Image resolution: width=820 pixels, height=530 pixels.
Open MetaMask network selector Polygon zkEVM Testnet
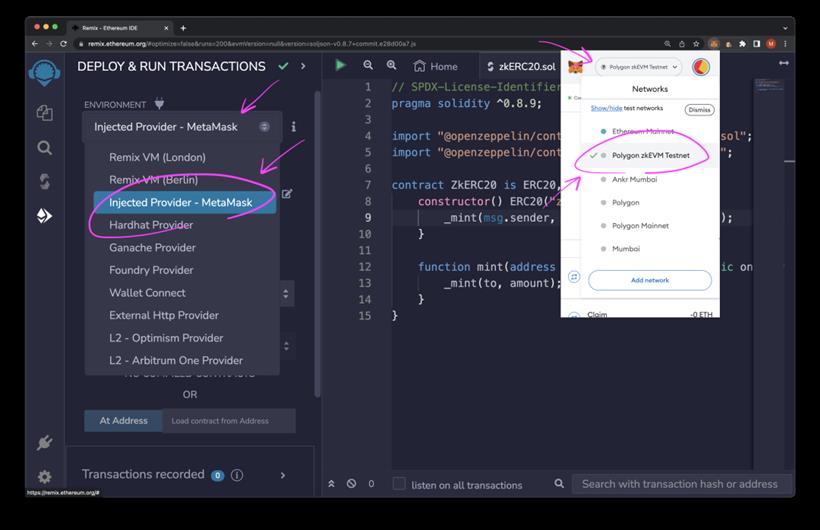[x=639, y=67]
